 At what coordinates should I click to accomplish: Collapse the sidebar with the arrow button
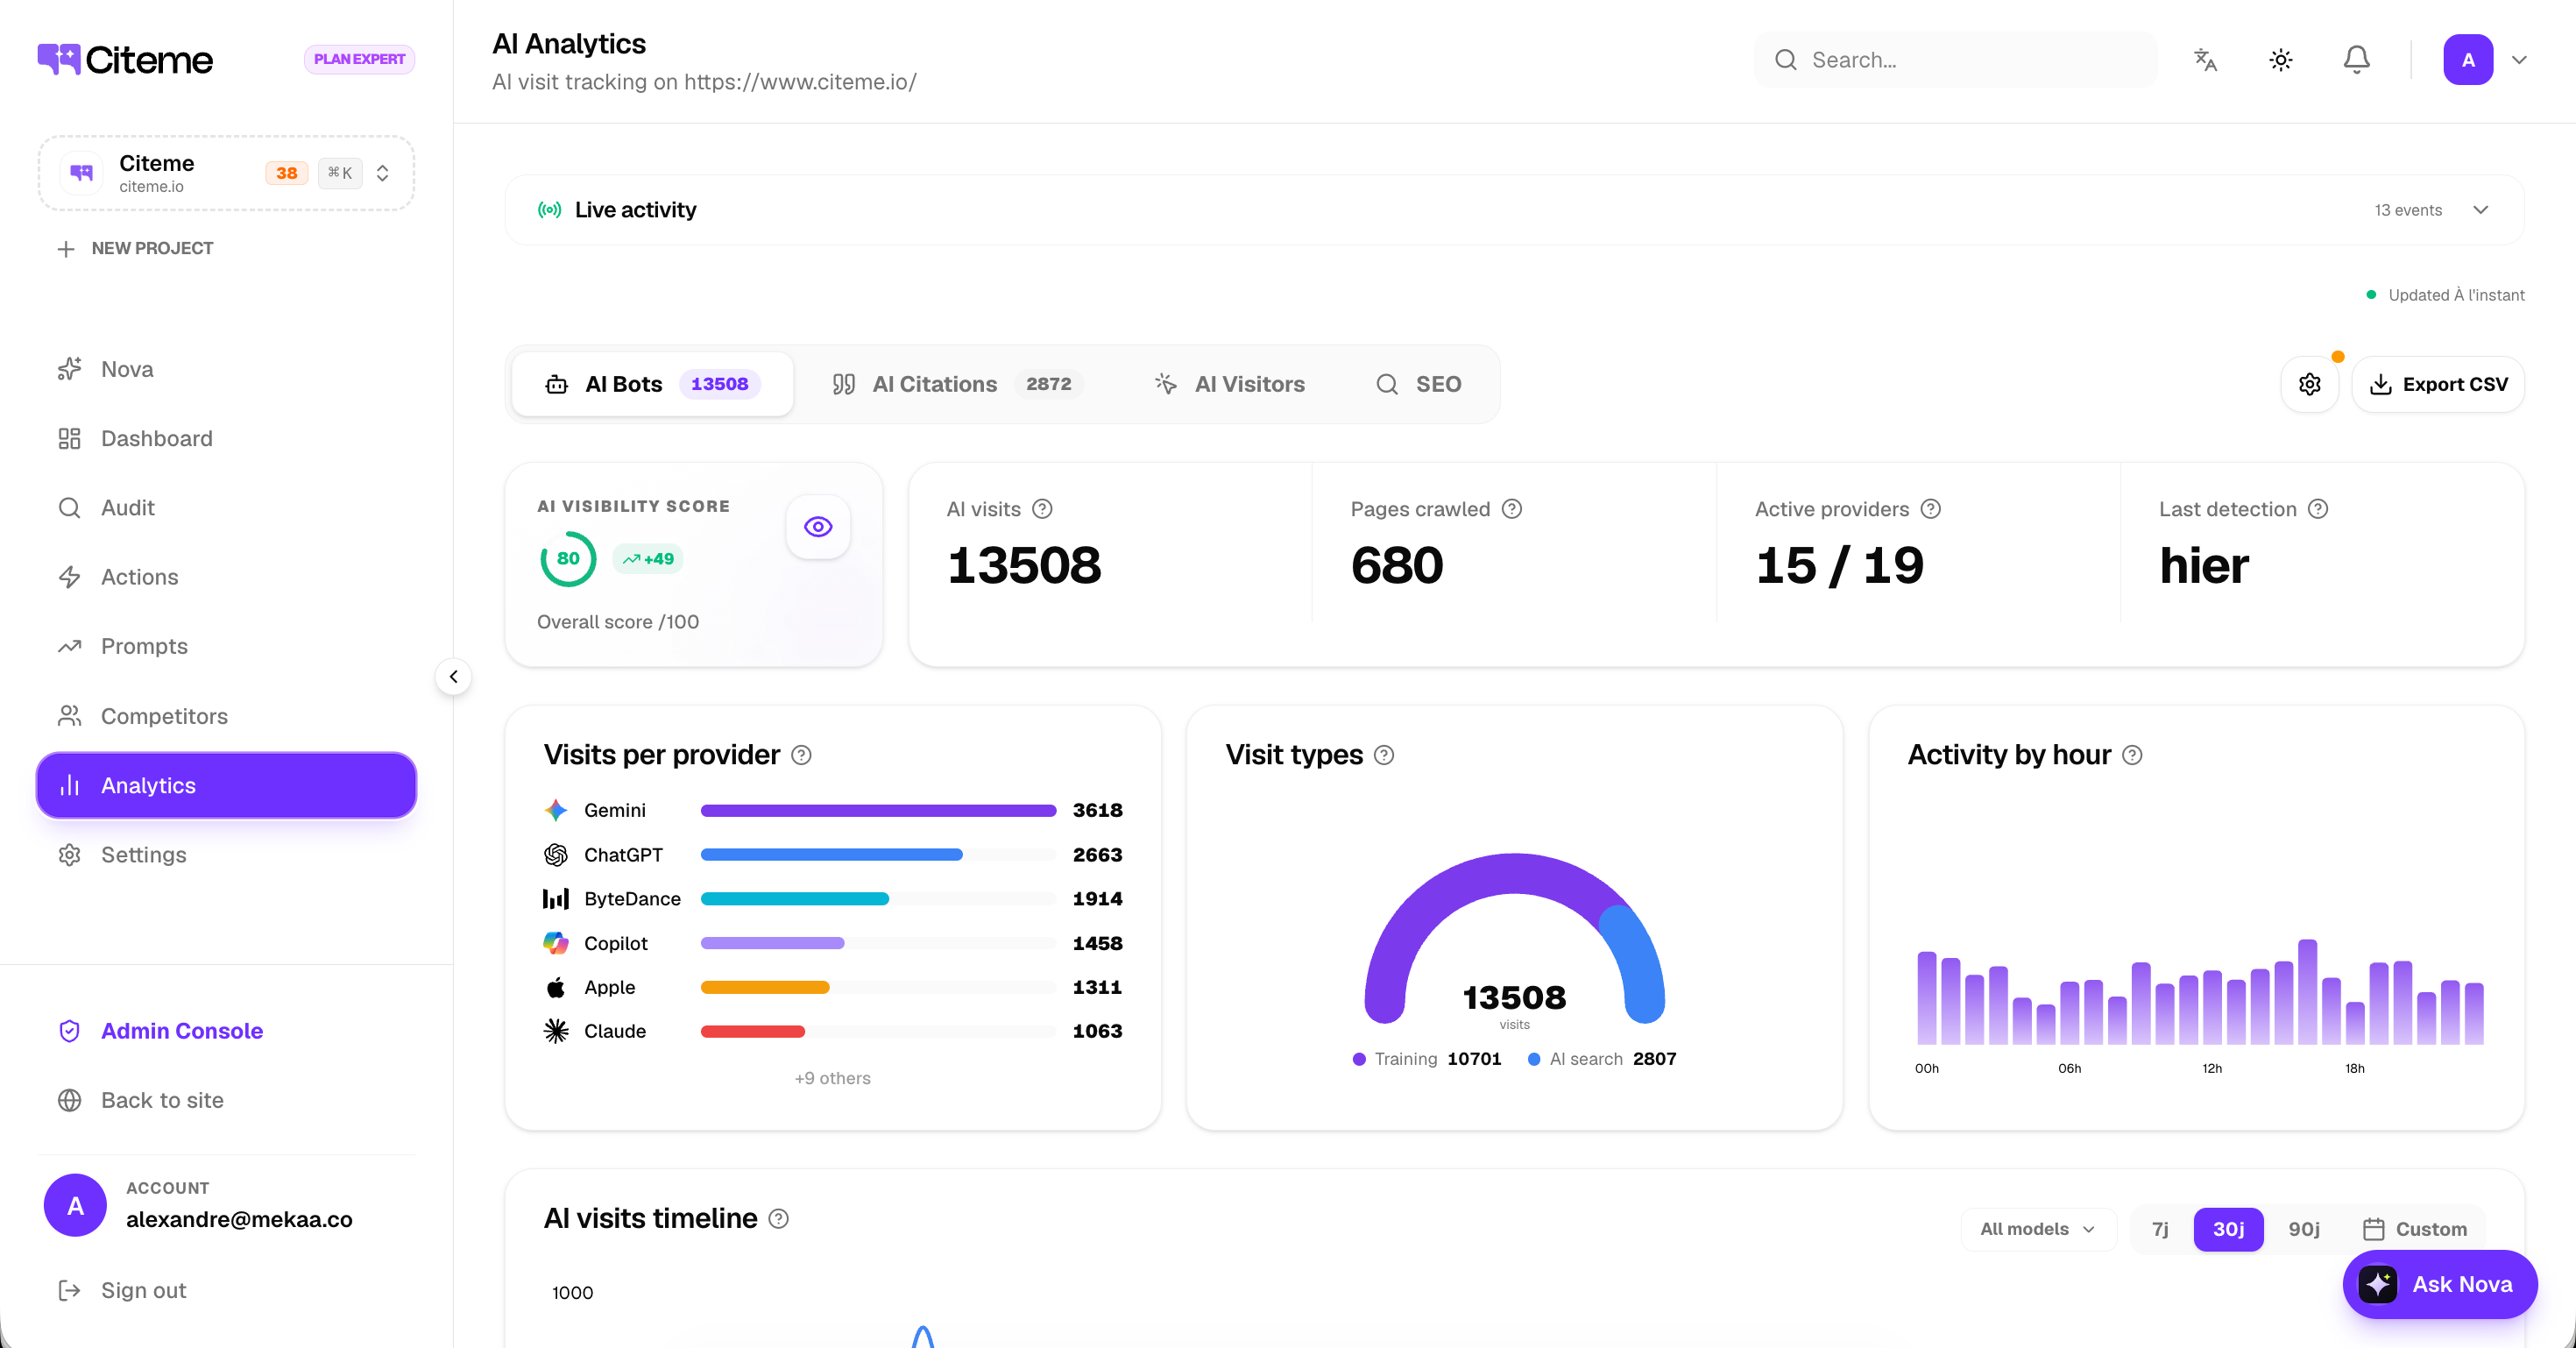pos(453,677)
